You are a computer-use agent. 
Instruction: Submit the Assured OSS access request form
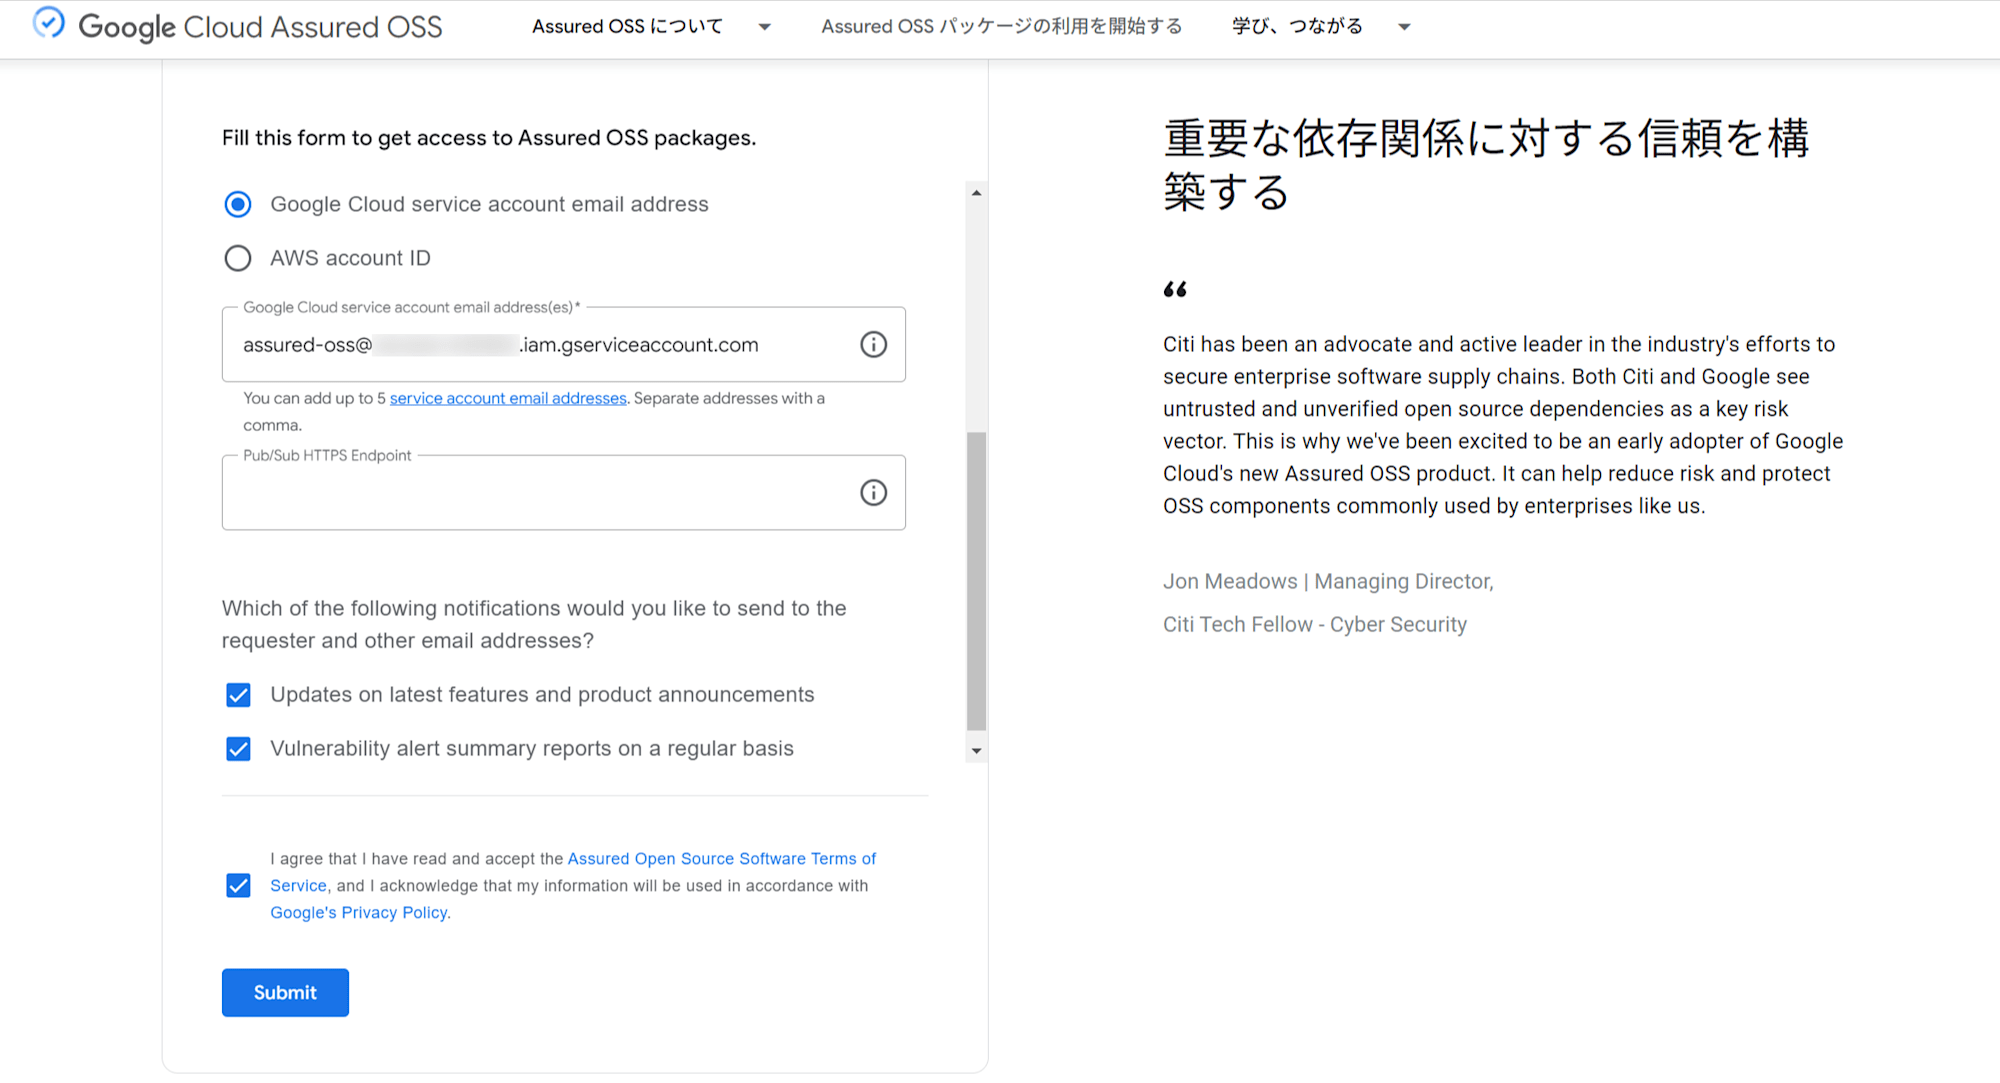point(285,992)
